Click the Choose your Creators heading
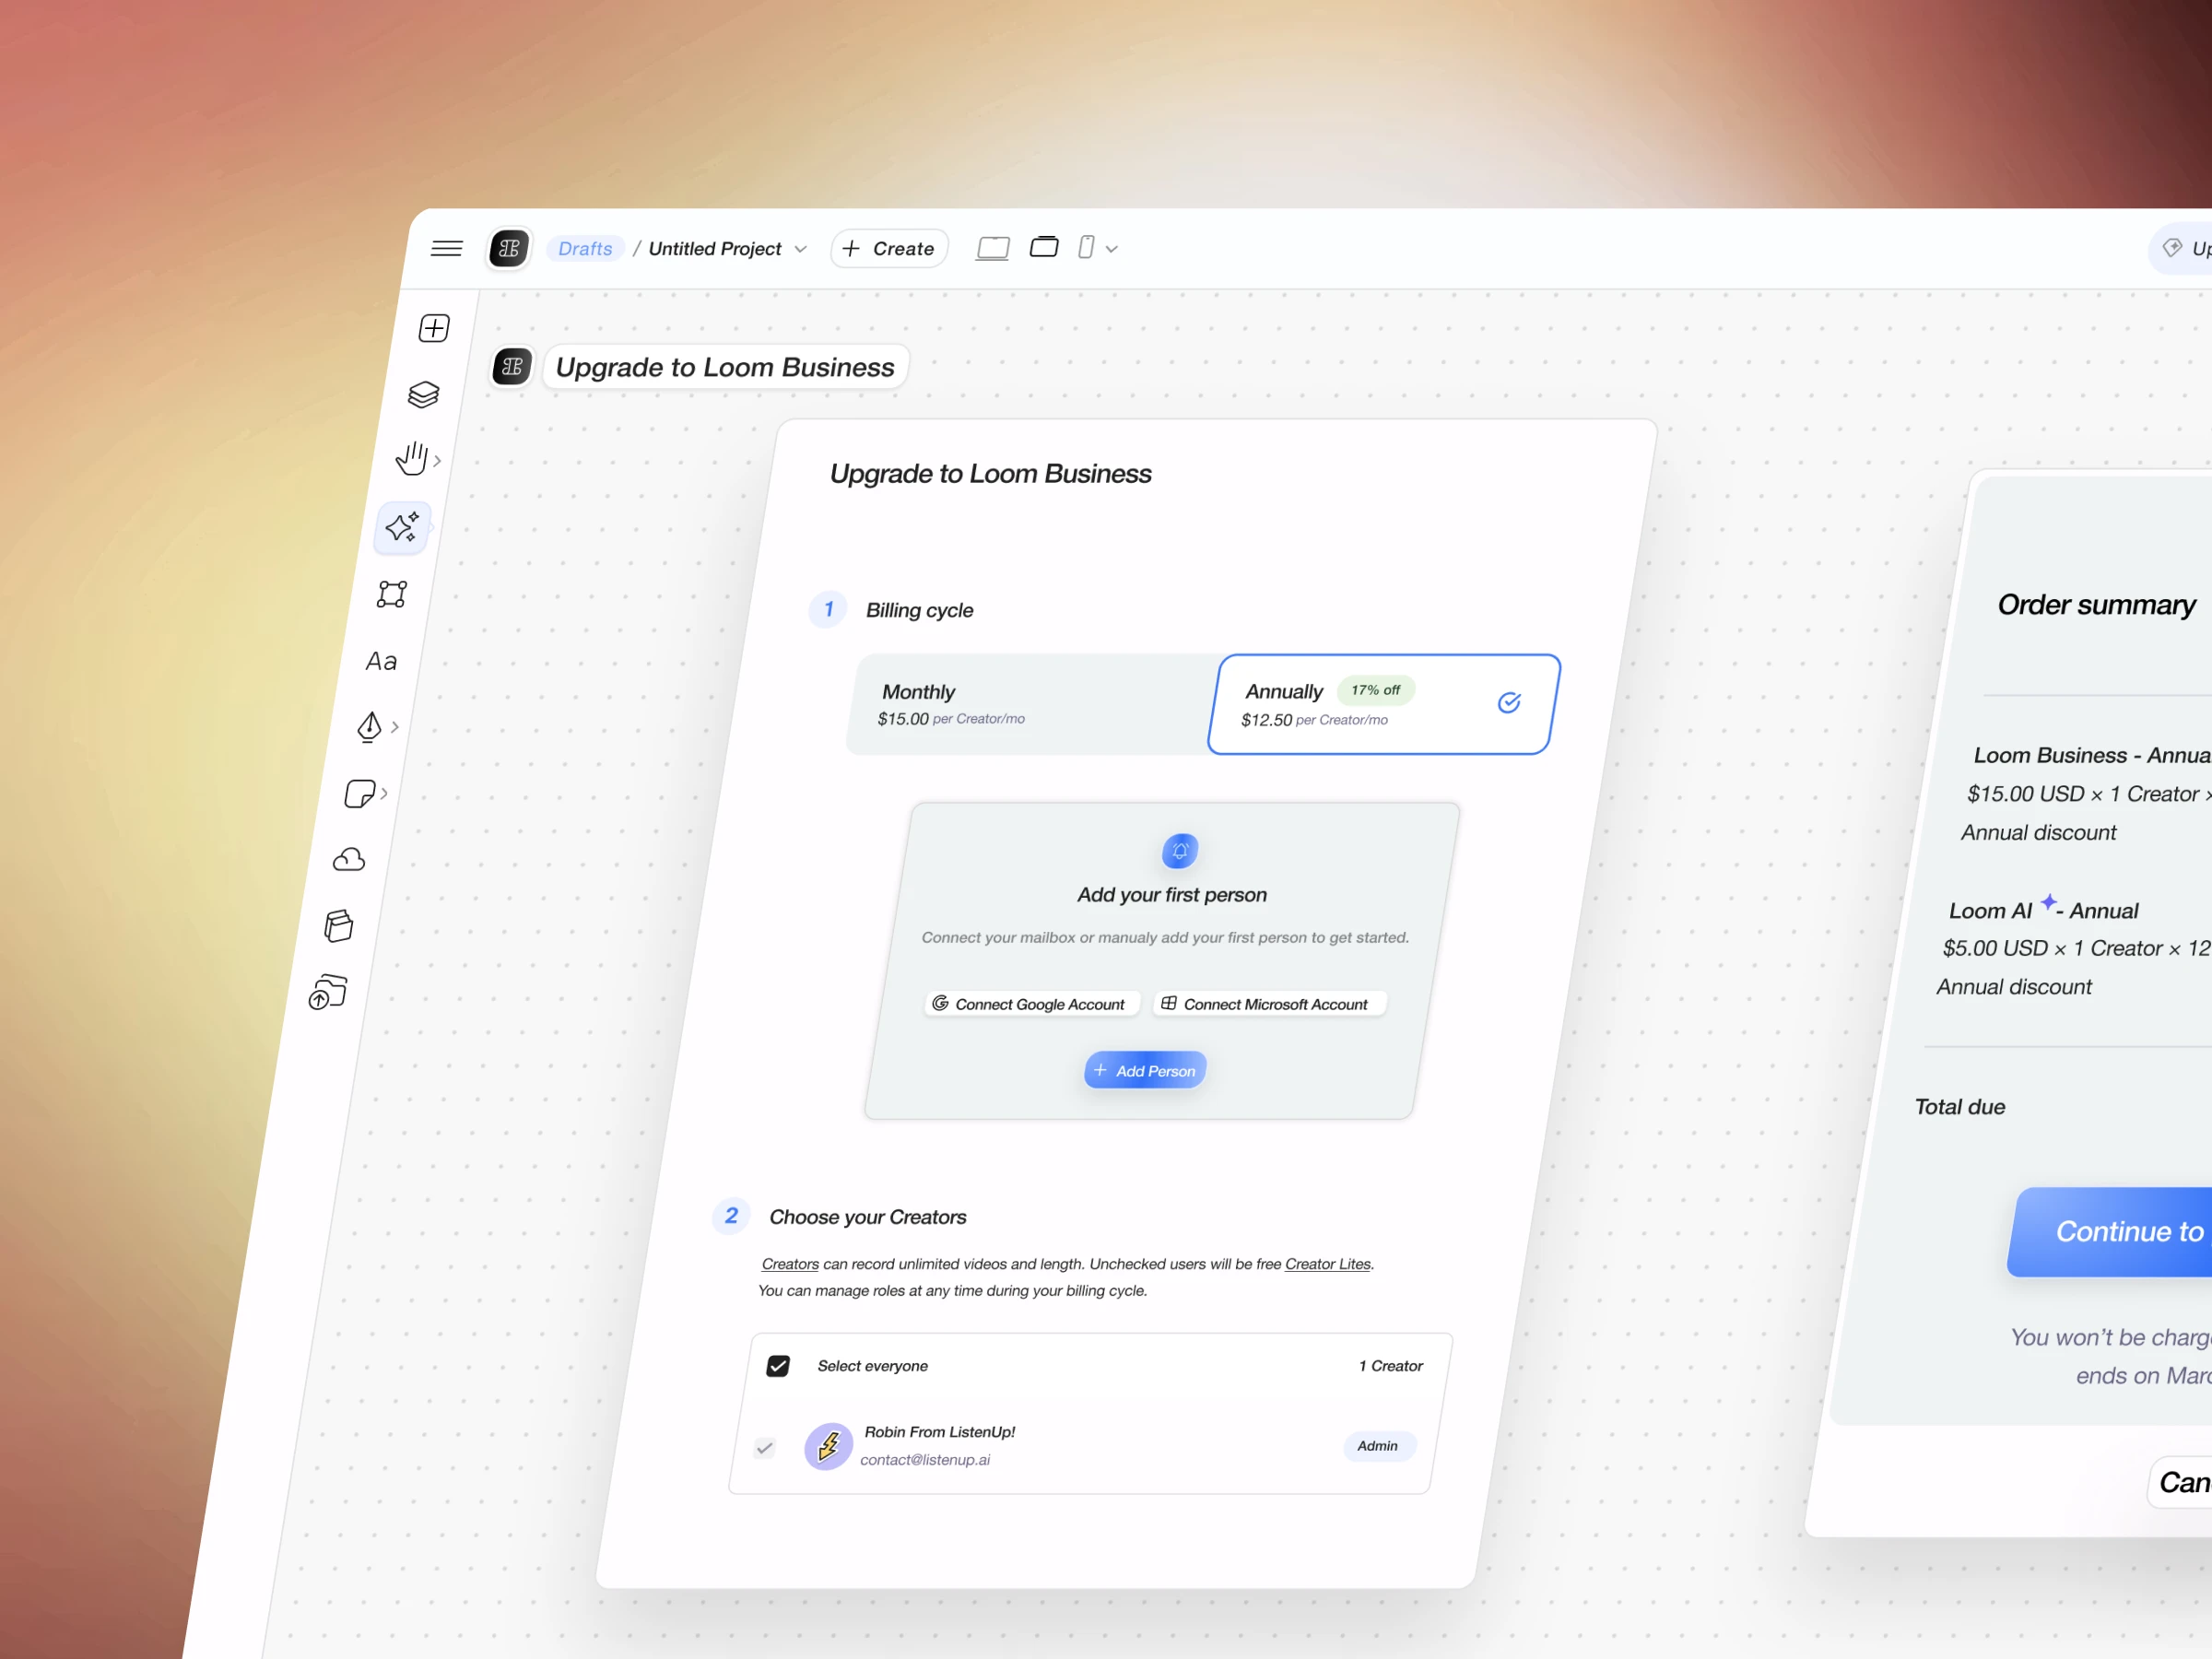The height and width of the screenshot is (1659, 2212). point(868,1217)
